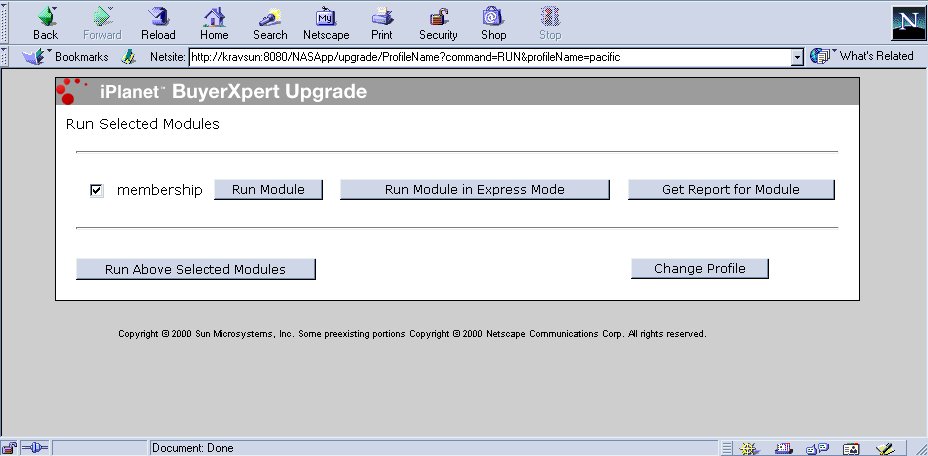Click the Netscape N logo

pyautogui.click(x=907, y=24)
